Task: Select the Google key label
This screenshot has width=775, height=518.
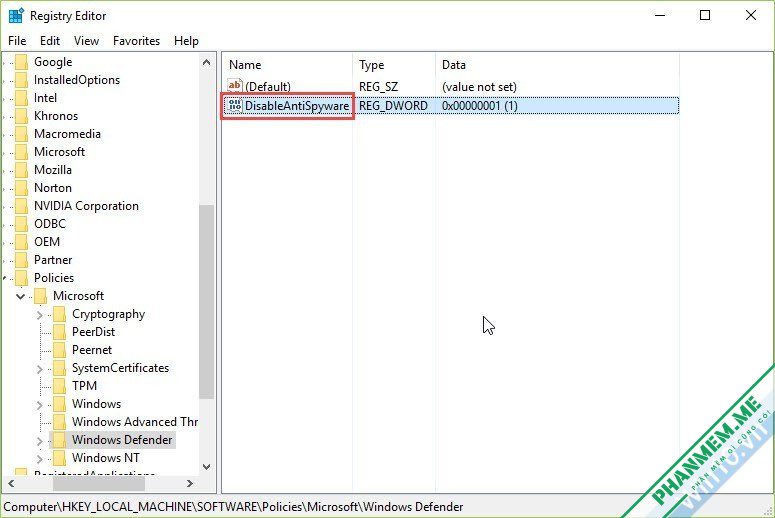Action: point(53,62)
